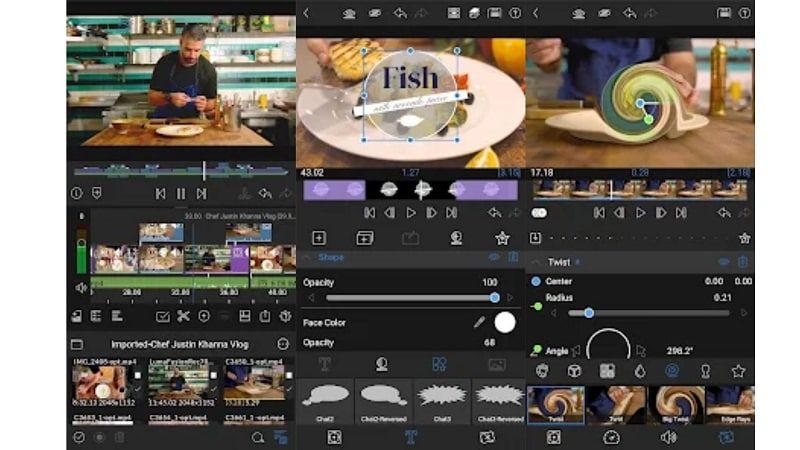Click the undo arrow in timeline panel
Viewport: 800px width, 450px height.
coord(265,194)
